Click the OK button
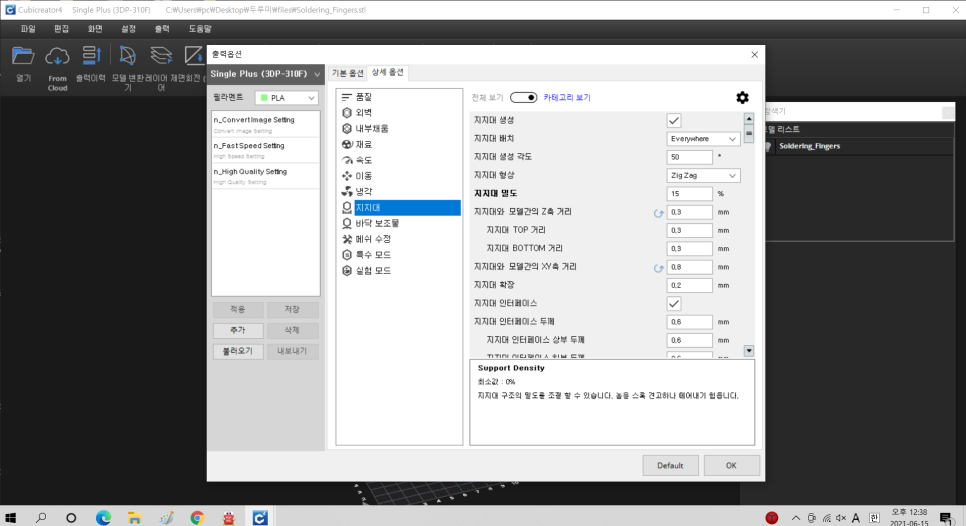The width and height of the screenshot is (966, 526). click(x=731, y=466)
